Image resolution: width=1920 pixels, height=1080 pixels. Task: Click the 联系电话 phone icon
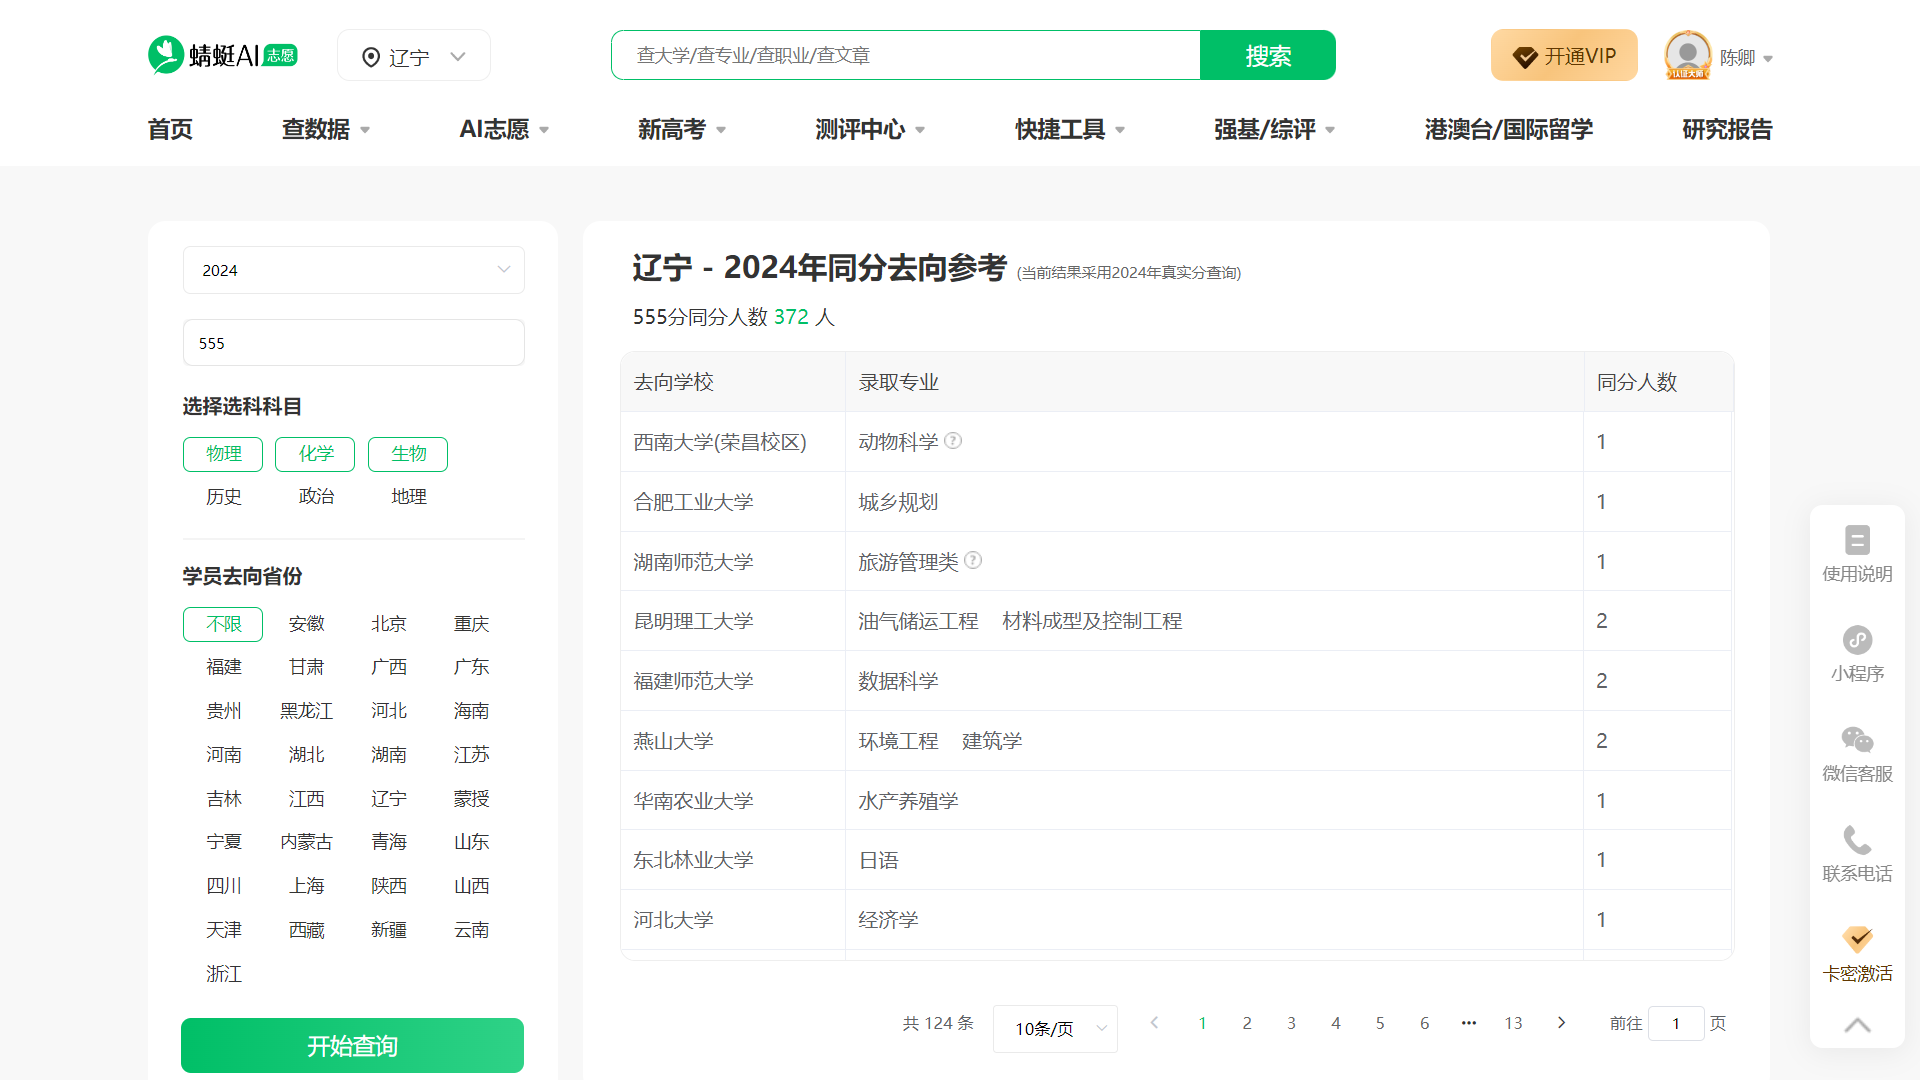click(x=1857, y=840)
